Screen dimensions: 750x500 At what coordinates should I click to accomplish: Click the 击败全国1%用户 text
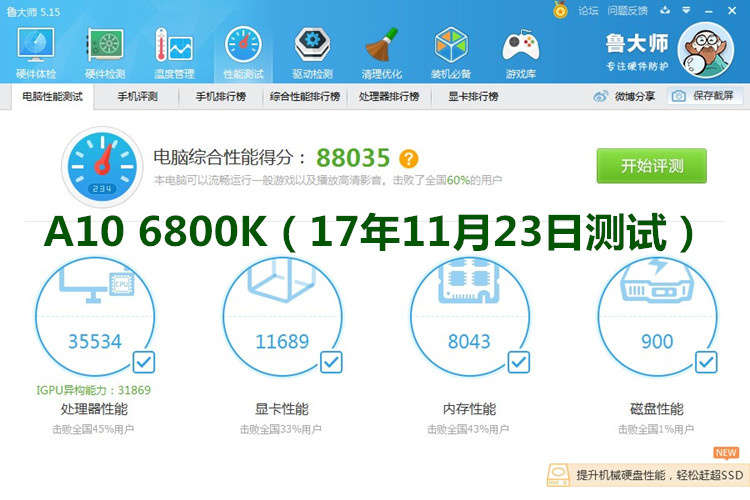click(x=656, y=430)
